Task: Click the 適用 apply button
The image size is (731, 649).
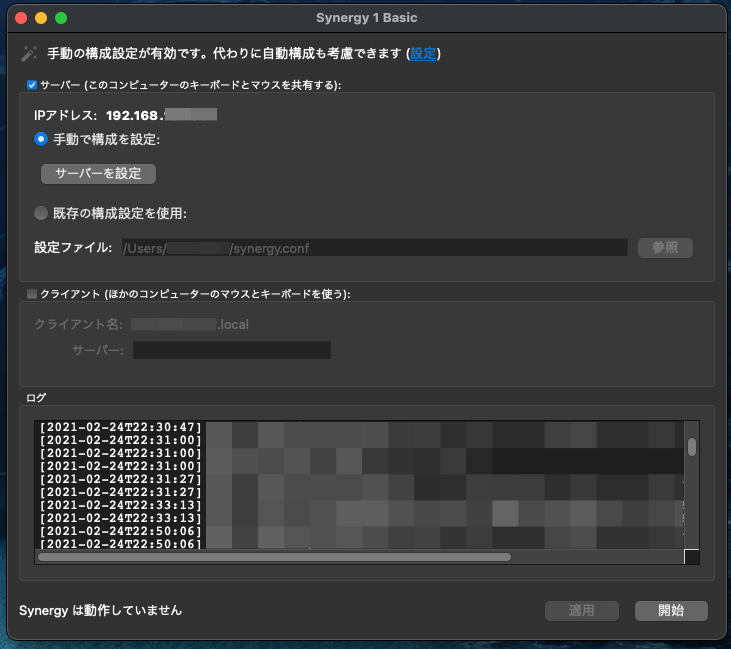Action: (x=582, y=610)
